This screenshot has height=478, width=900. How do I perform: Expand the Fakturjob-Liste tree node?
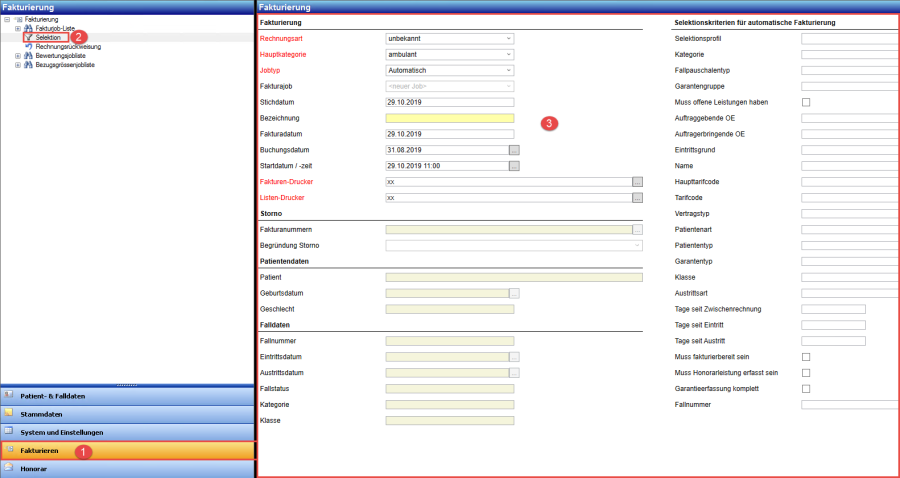click(18, 28)
